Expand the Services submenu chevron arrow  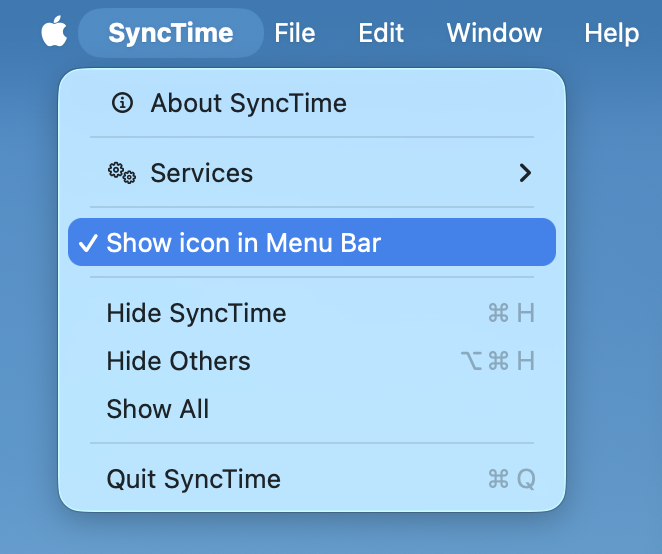click(x=525, y=173)
